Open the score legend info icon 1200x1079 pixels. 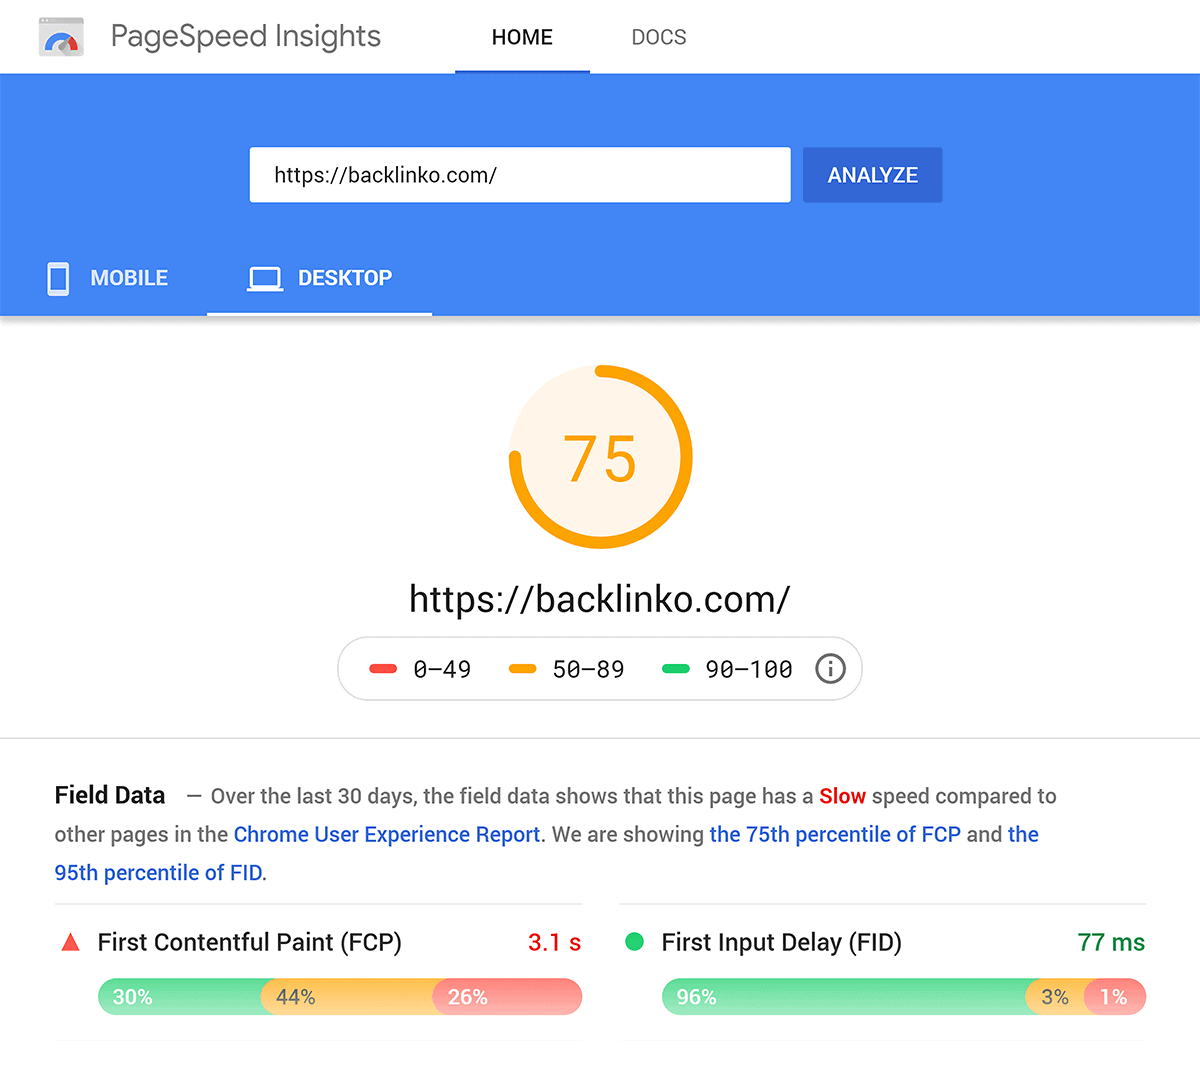click(830, 669)
